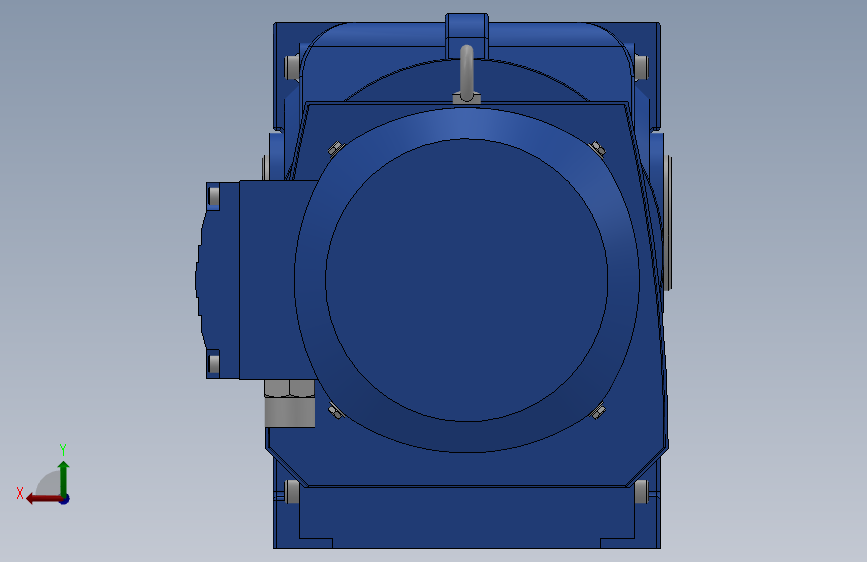The height and width of the screenshot is (562, 867).
Task: Select the upper bolt on left side flange
Action: point(213,196)
